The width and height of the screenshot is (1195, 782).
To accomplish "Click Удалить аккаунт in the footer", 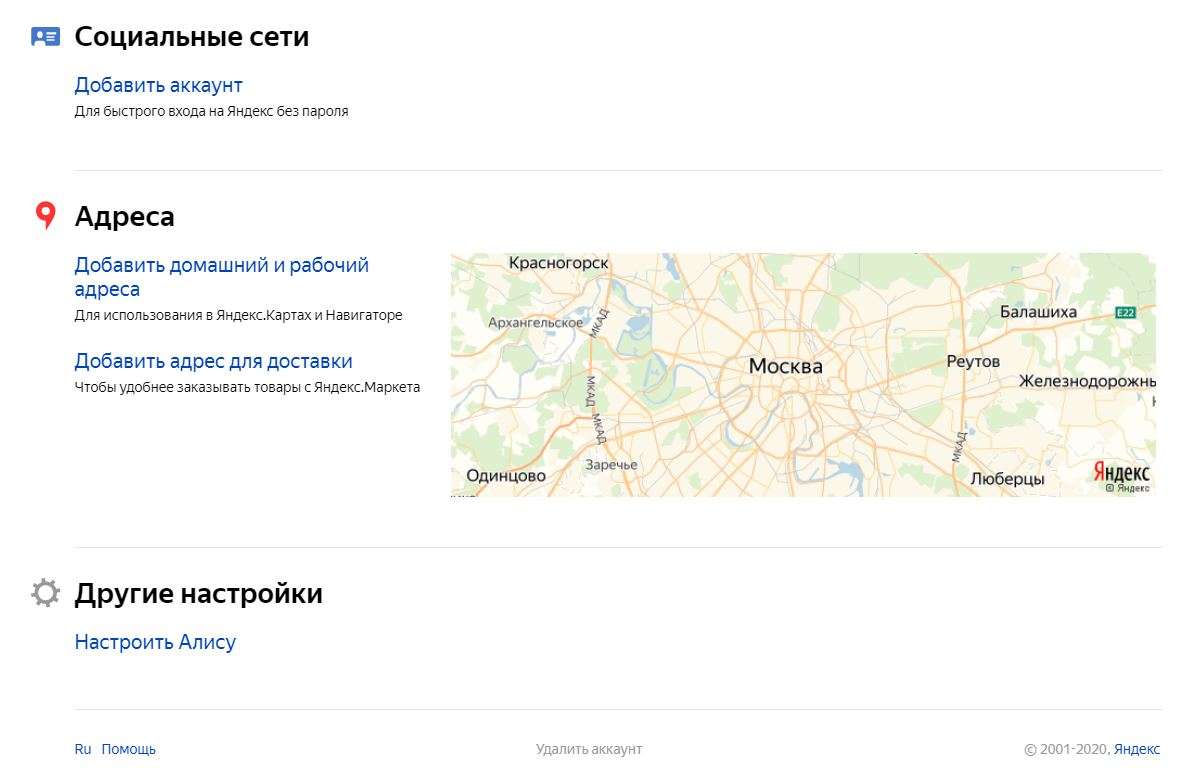I will click(x=589, y=749).
